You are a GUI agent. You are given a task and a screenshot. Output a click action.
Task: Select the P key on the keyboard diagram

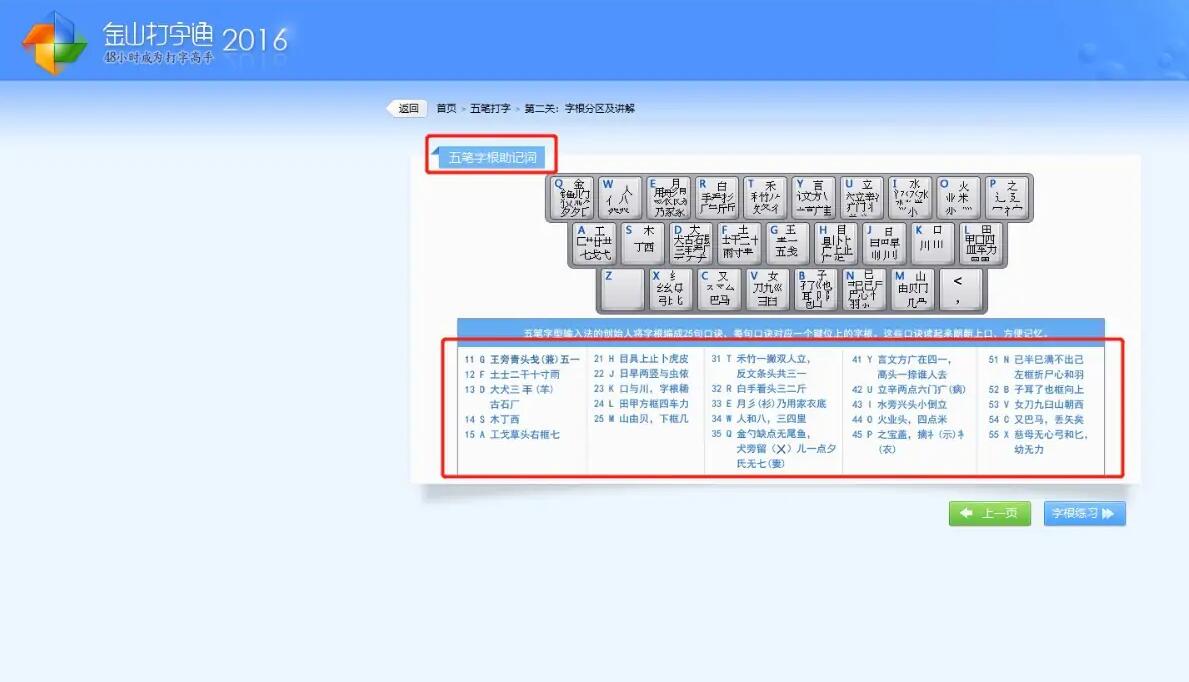point(1008,198)
